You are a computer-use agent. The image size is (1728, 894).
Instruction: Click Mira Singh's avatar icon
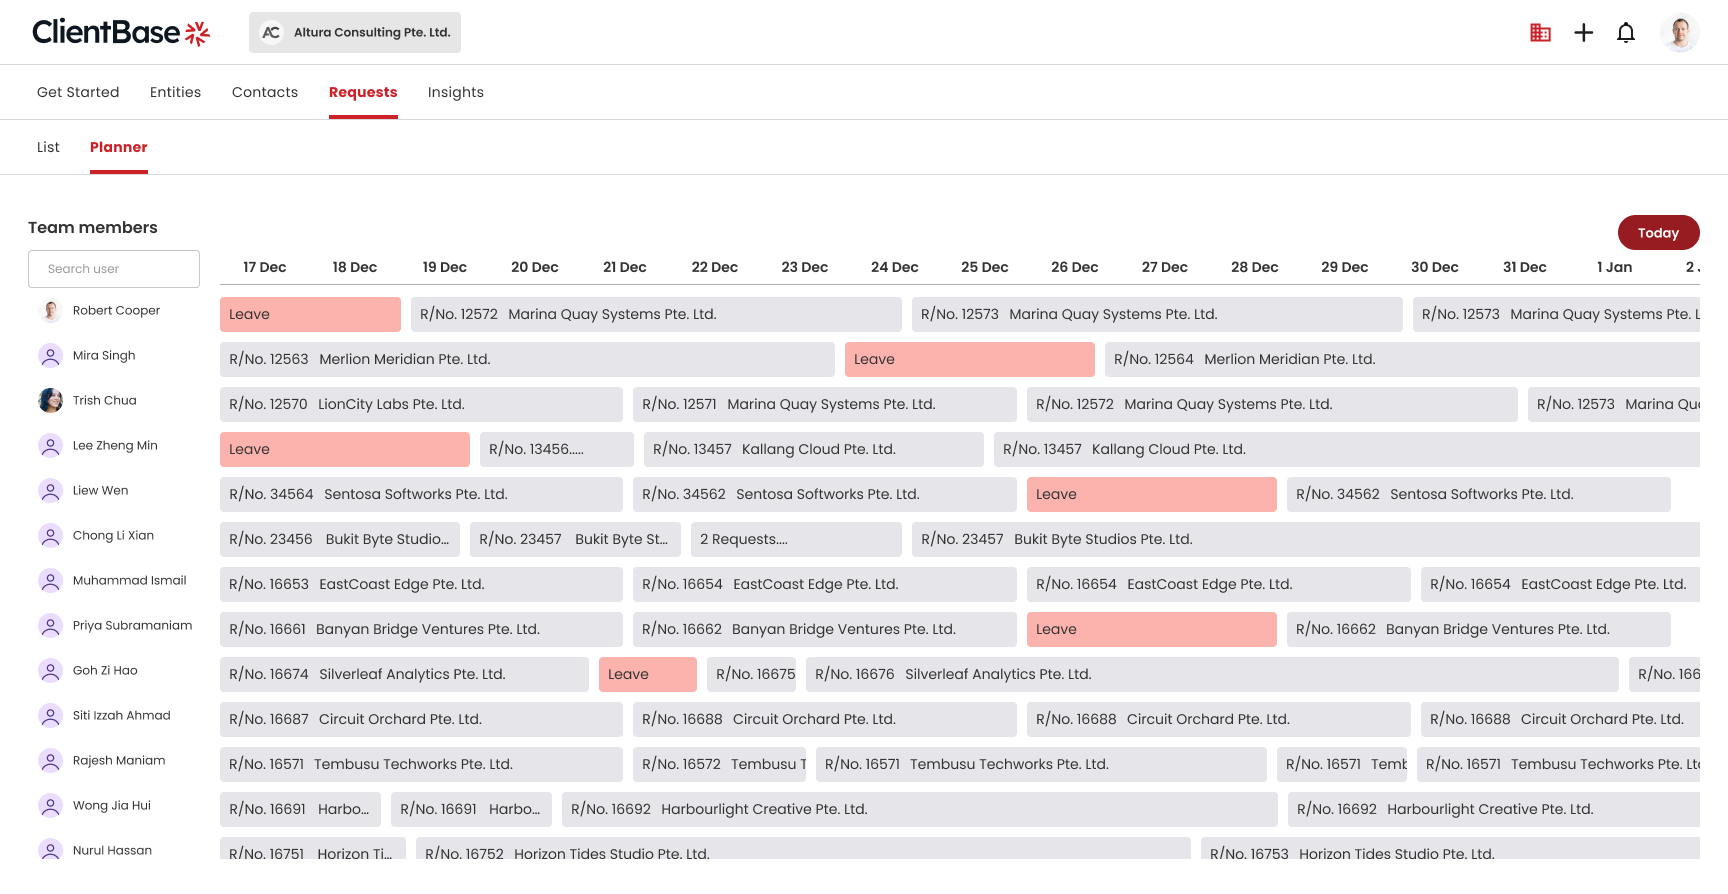pos(50,356)
